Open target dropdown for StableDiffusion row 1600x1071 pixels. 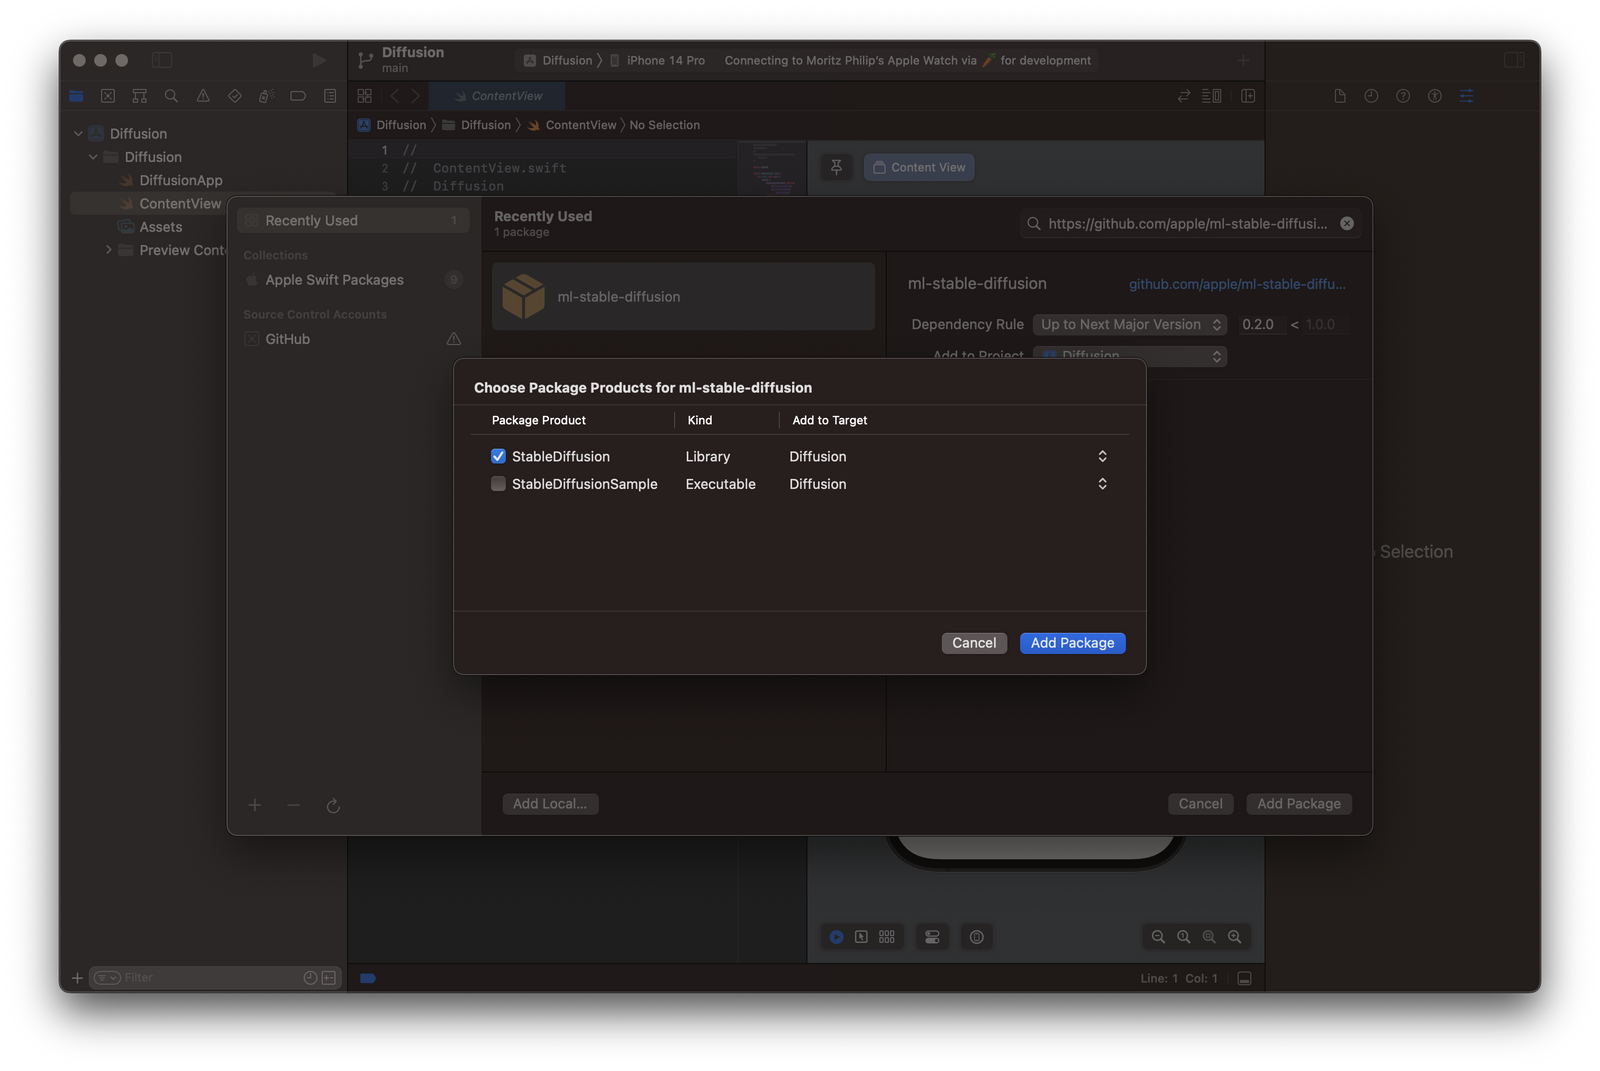pyautogui.click(x=1102, y=456)
